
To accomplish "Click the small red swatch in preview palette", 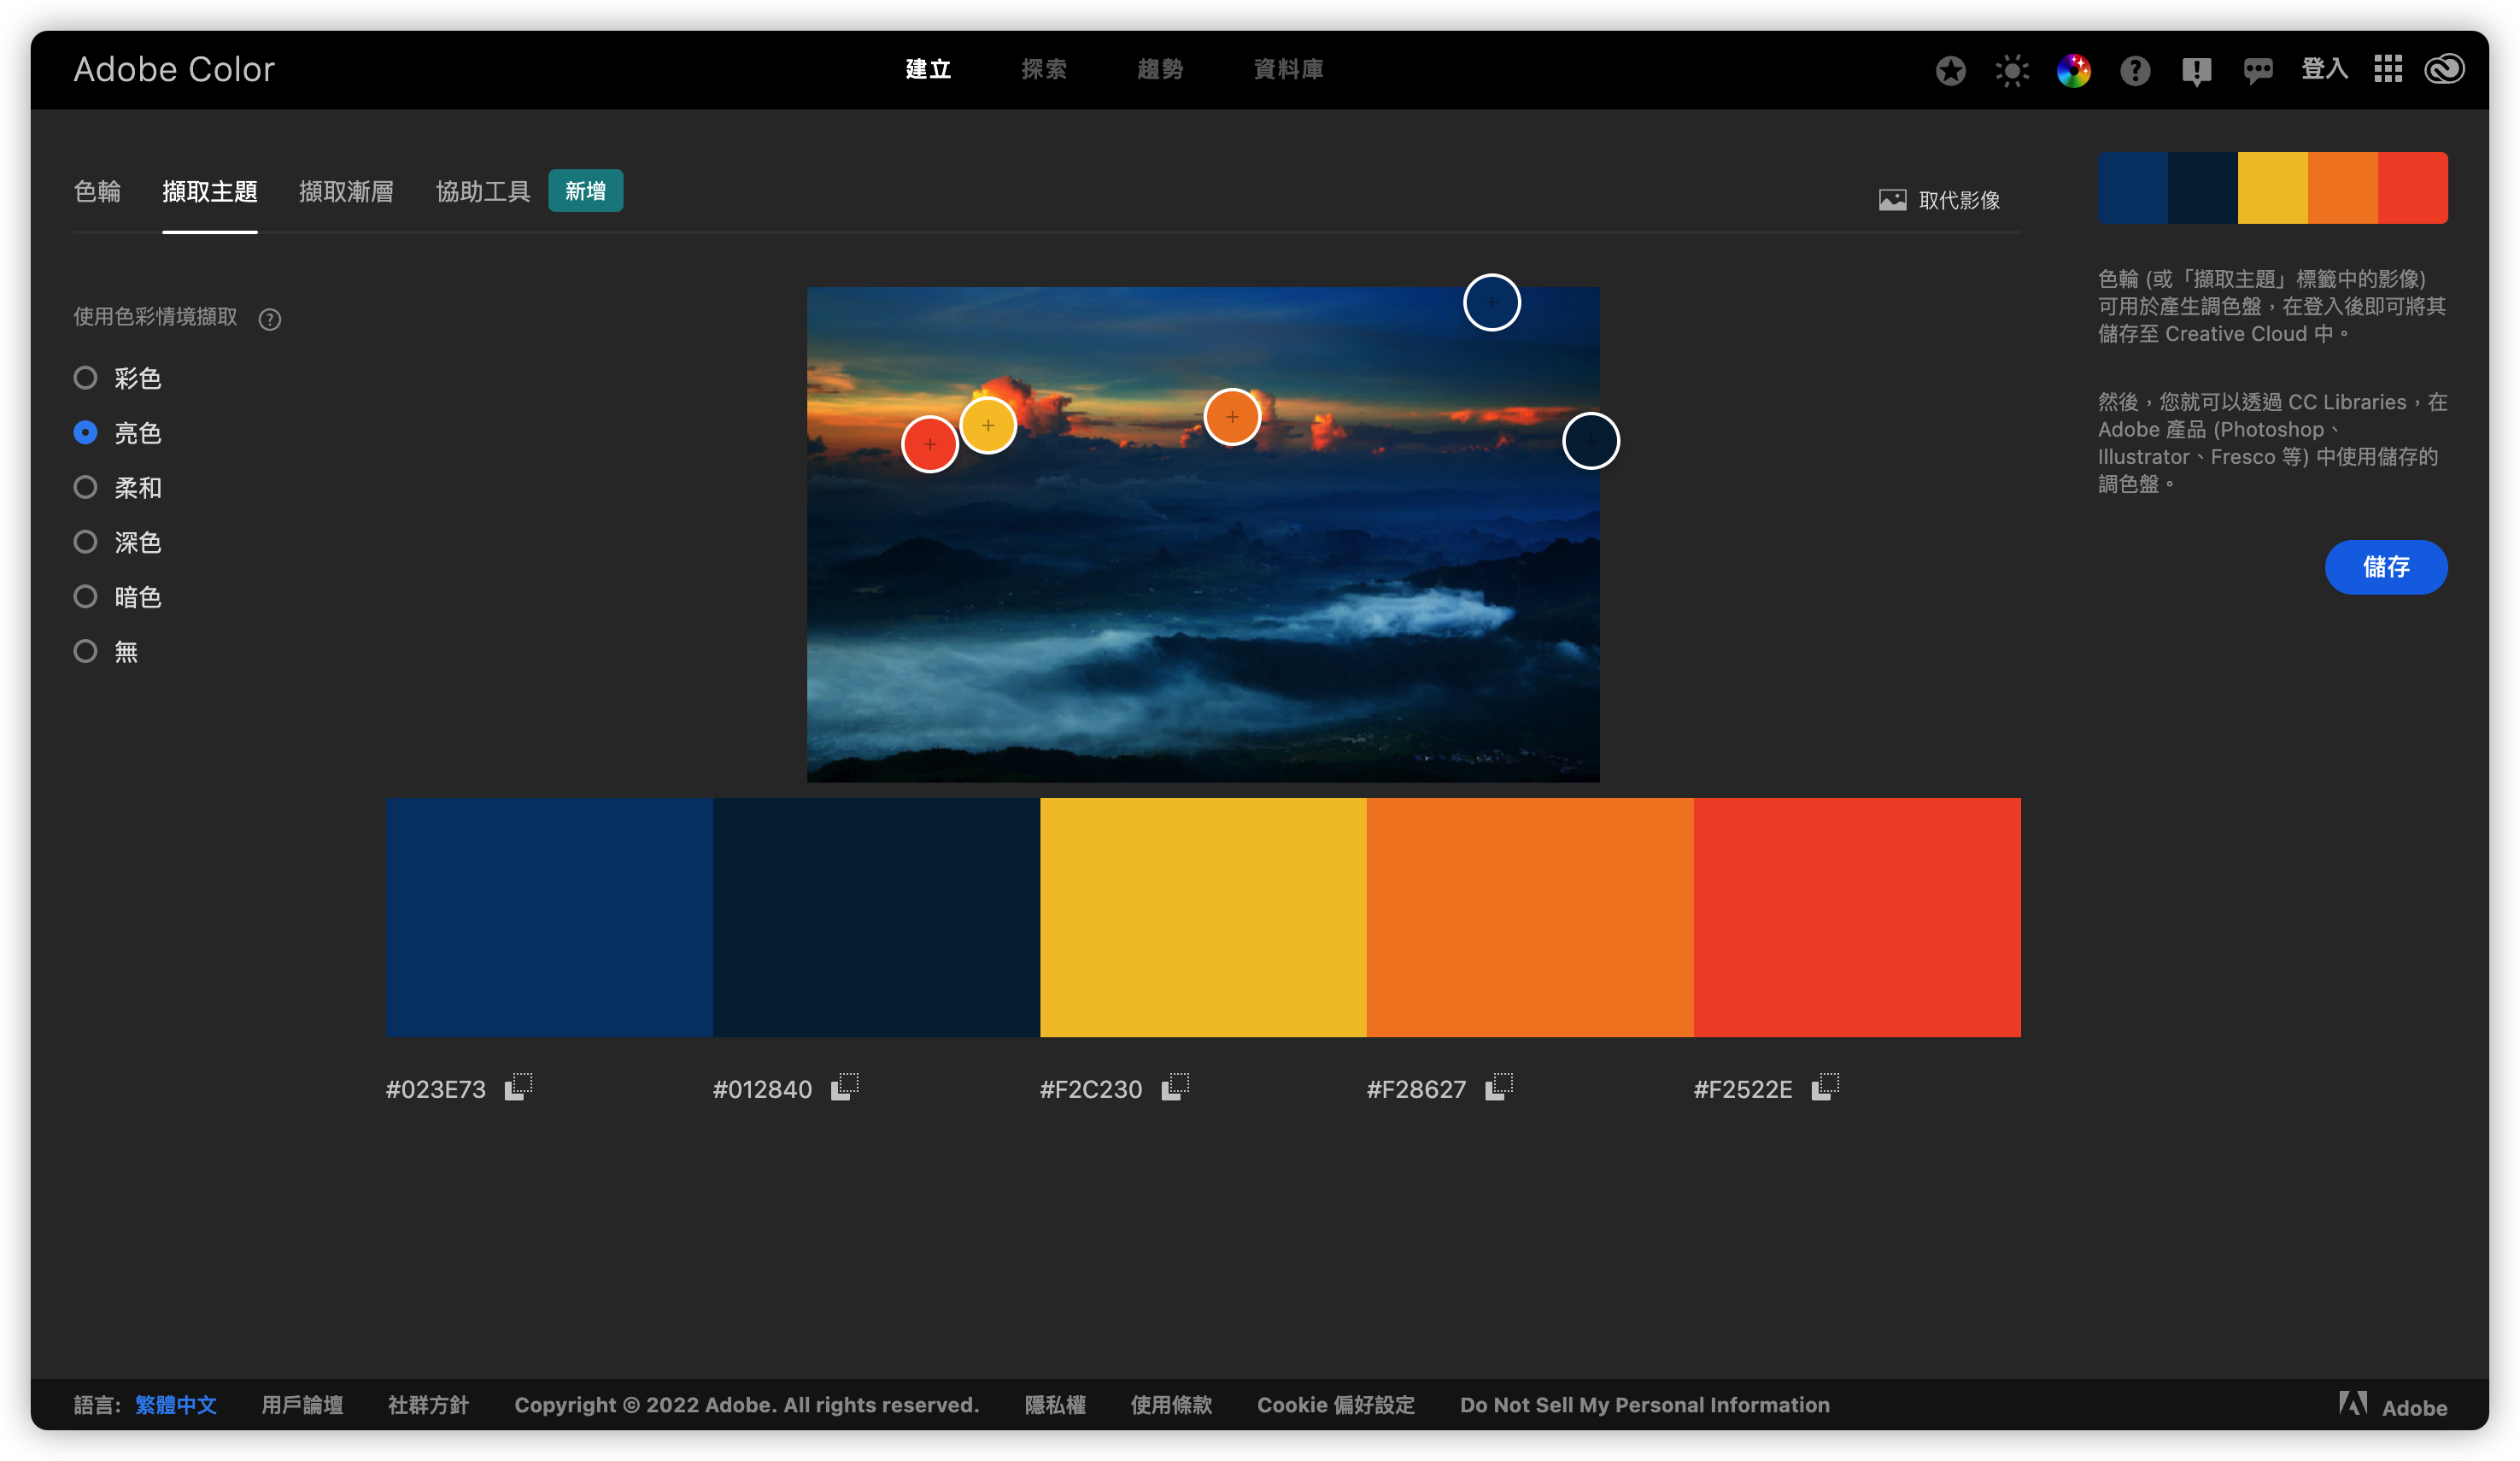I will click(2412, 188).
